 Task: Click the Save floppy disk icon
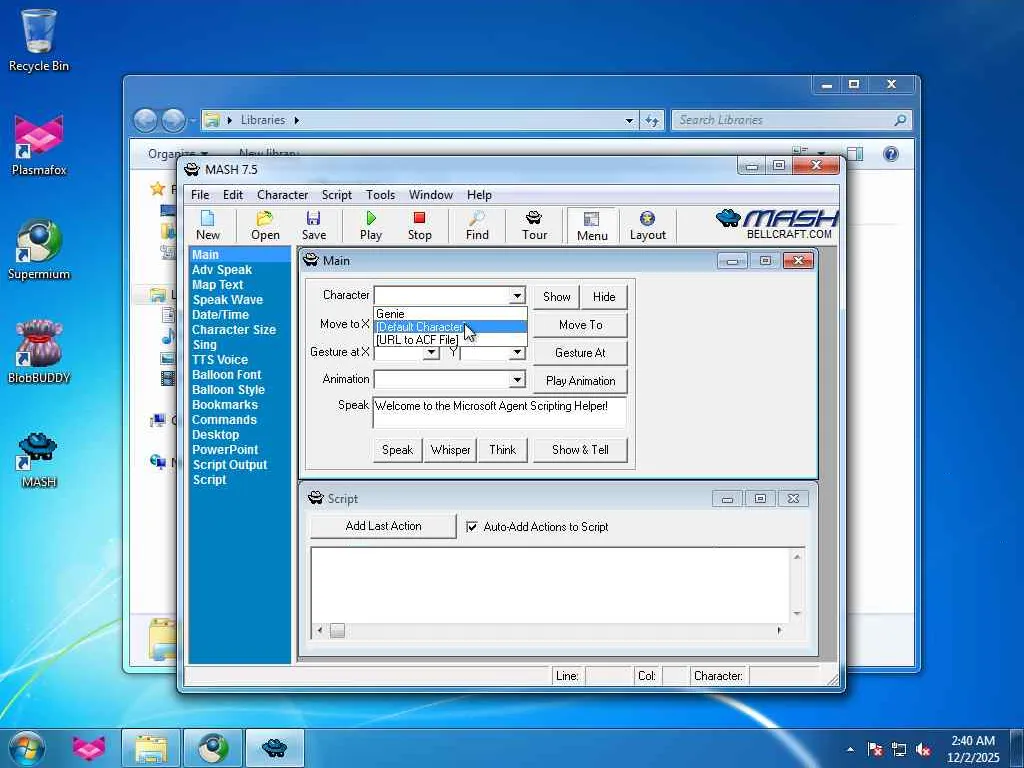click(313, 225)
